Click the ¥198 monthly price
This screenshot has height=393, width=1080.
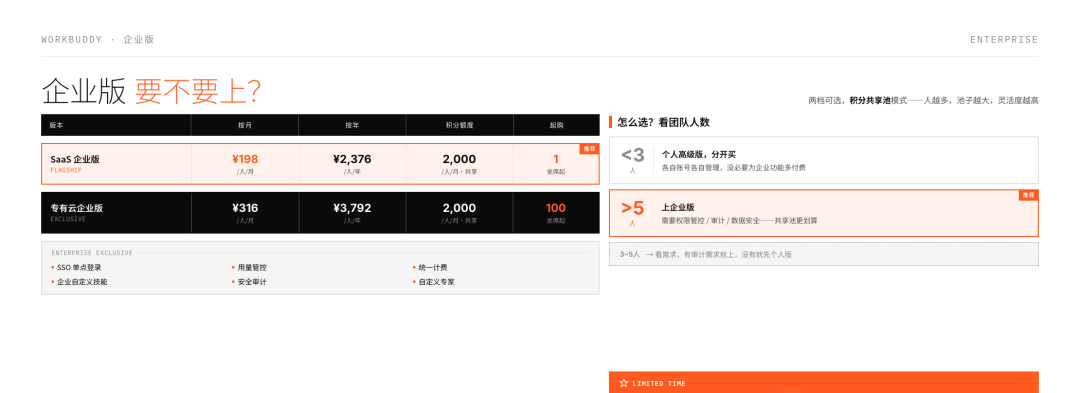[x=245, y=159]
